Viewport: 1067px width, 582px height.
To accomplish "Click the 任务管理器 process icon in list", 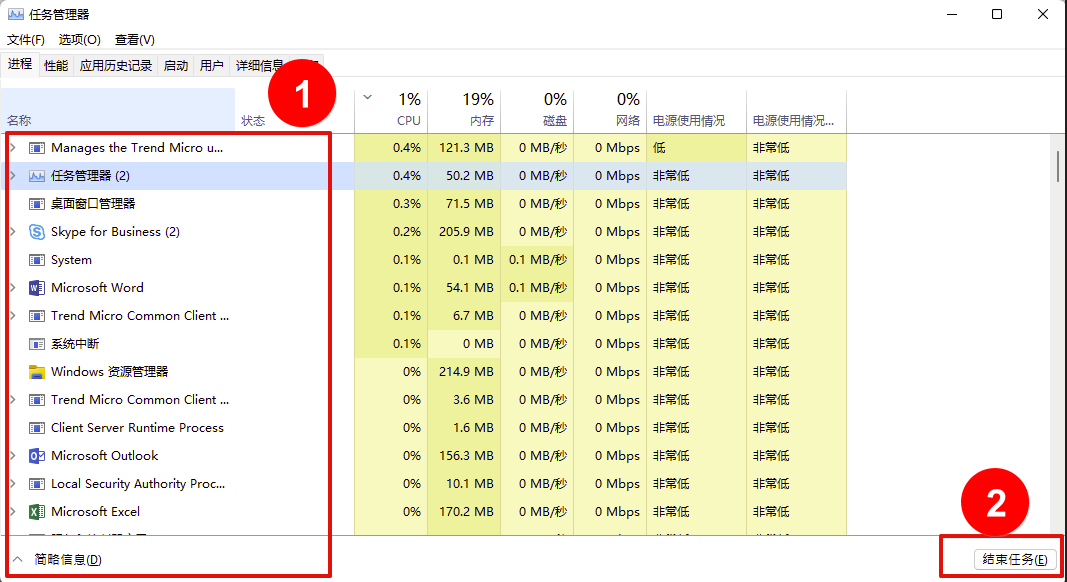I will [37, 176].
